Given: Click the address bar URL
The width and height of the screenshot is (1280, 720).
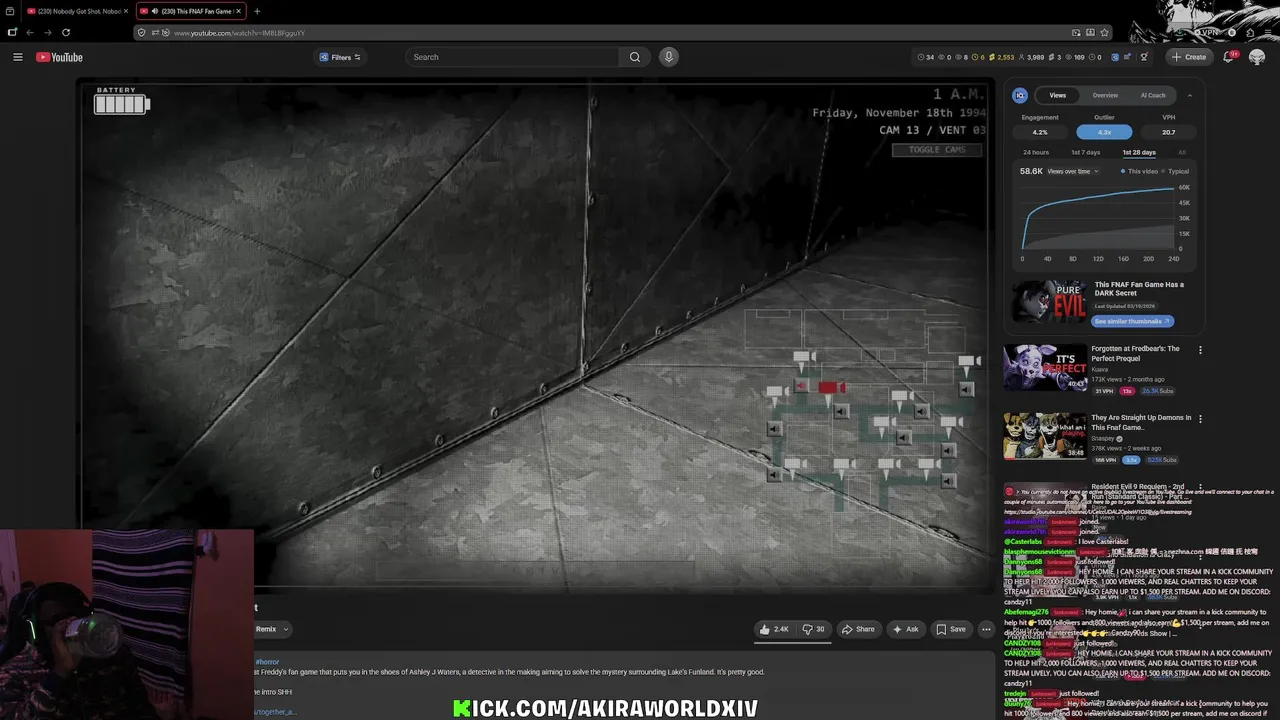Looking at the screenshot, I should click(240, 33).
